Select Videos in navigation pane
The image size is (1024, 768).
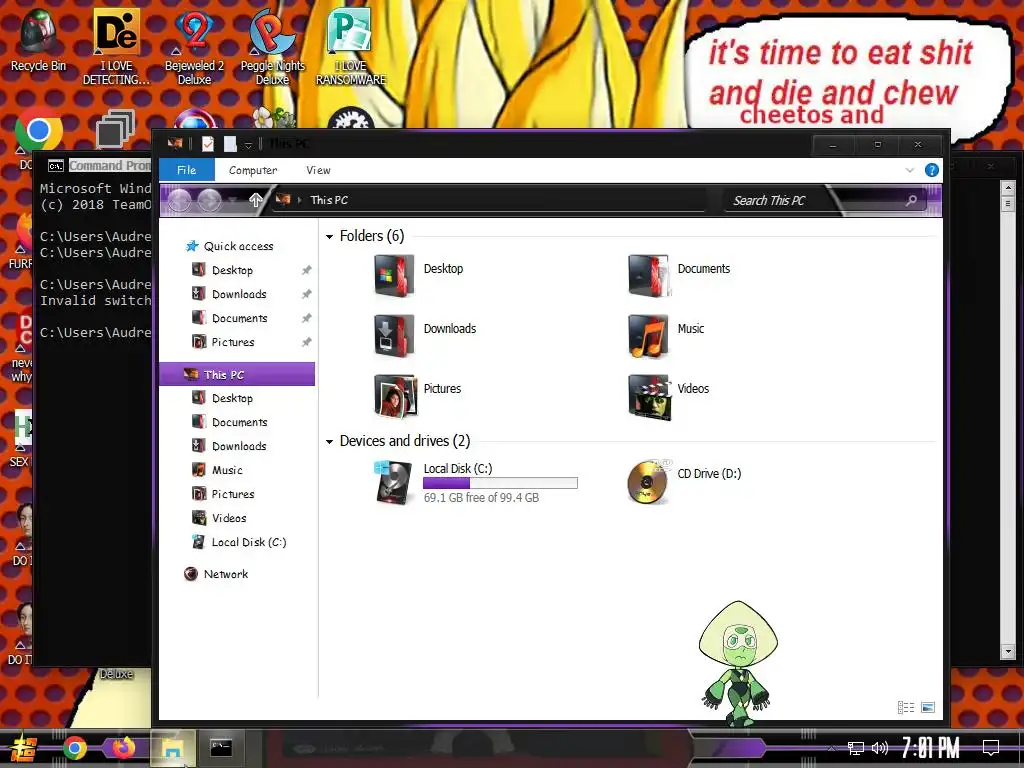pyautogui.click(x=229, y=519)
